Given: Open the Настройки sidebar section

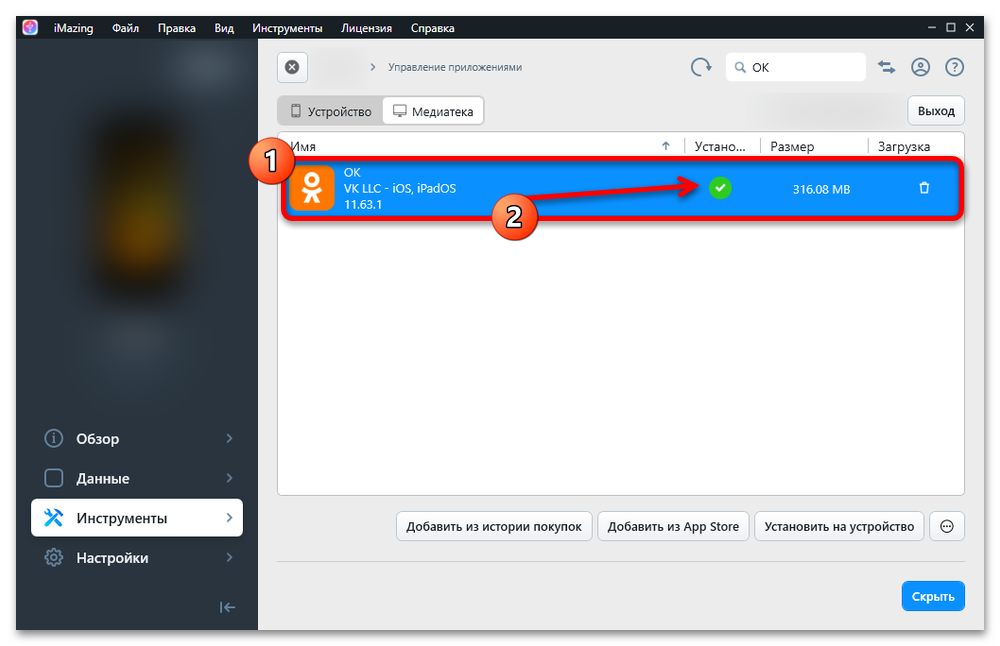Looking at the screenshot, I should [137, 557].
